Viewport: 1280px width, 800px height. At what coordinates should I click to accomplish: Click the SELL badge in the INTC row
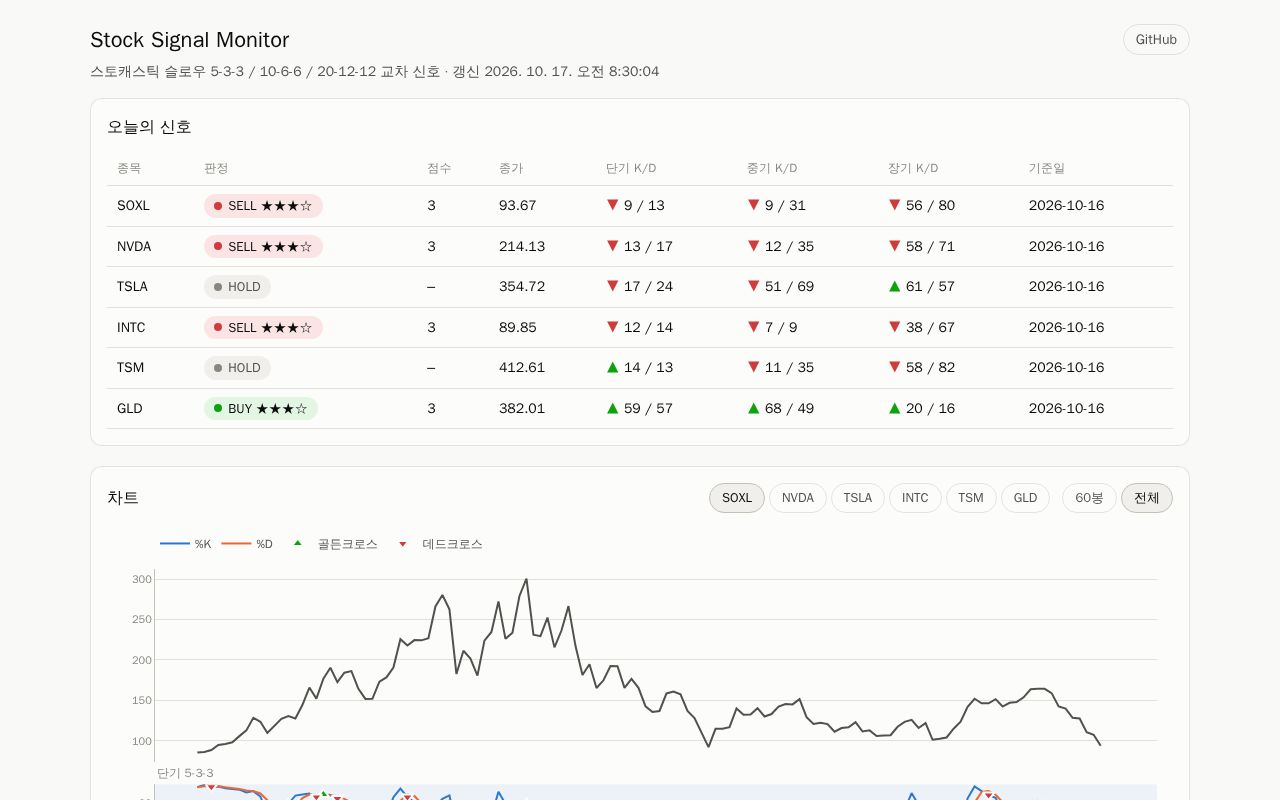tap(263, 328)
